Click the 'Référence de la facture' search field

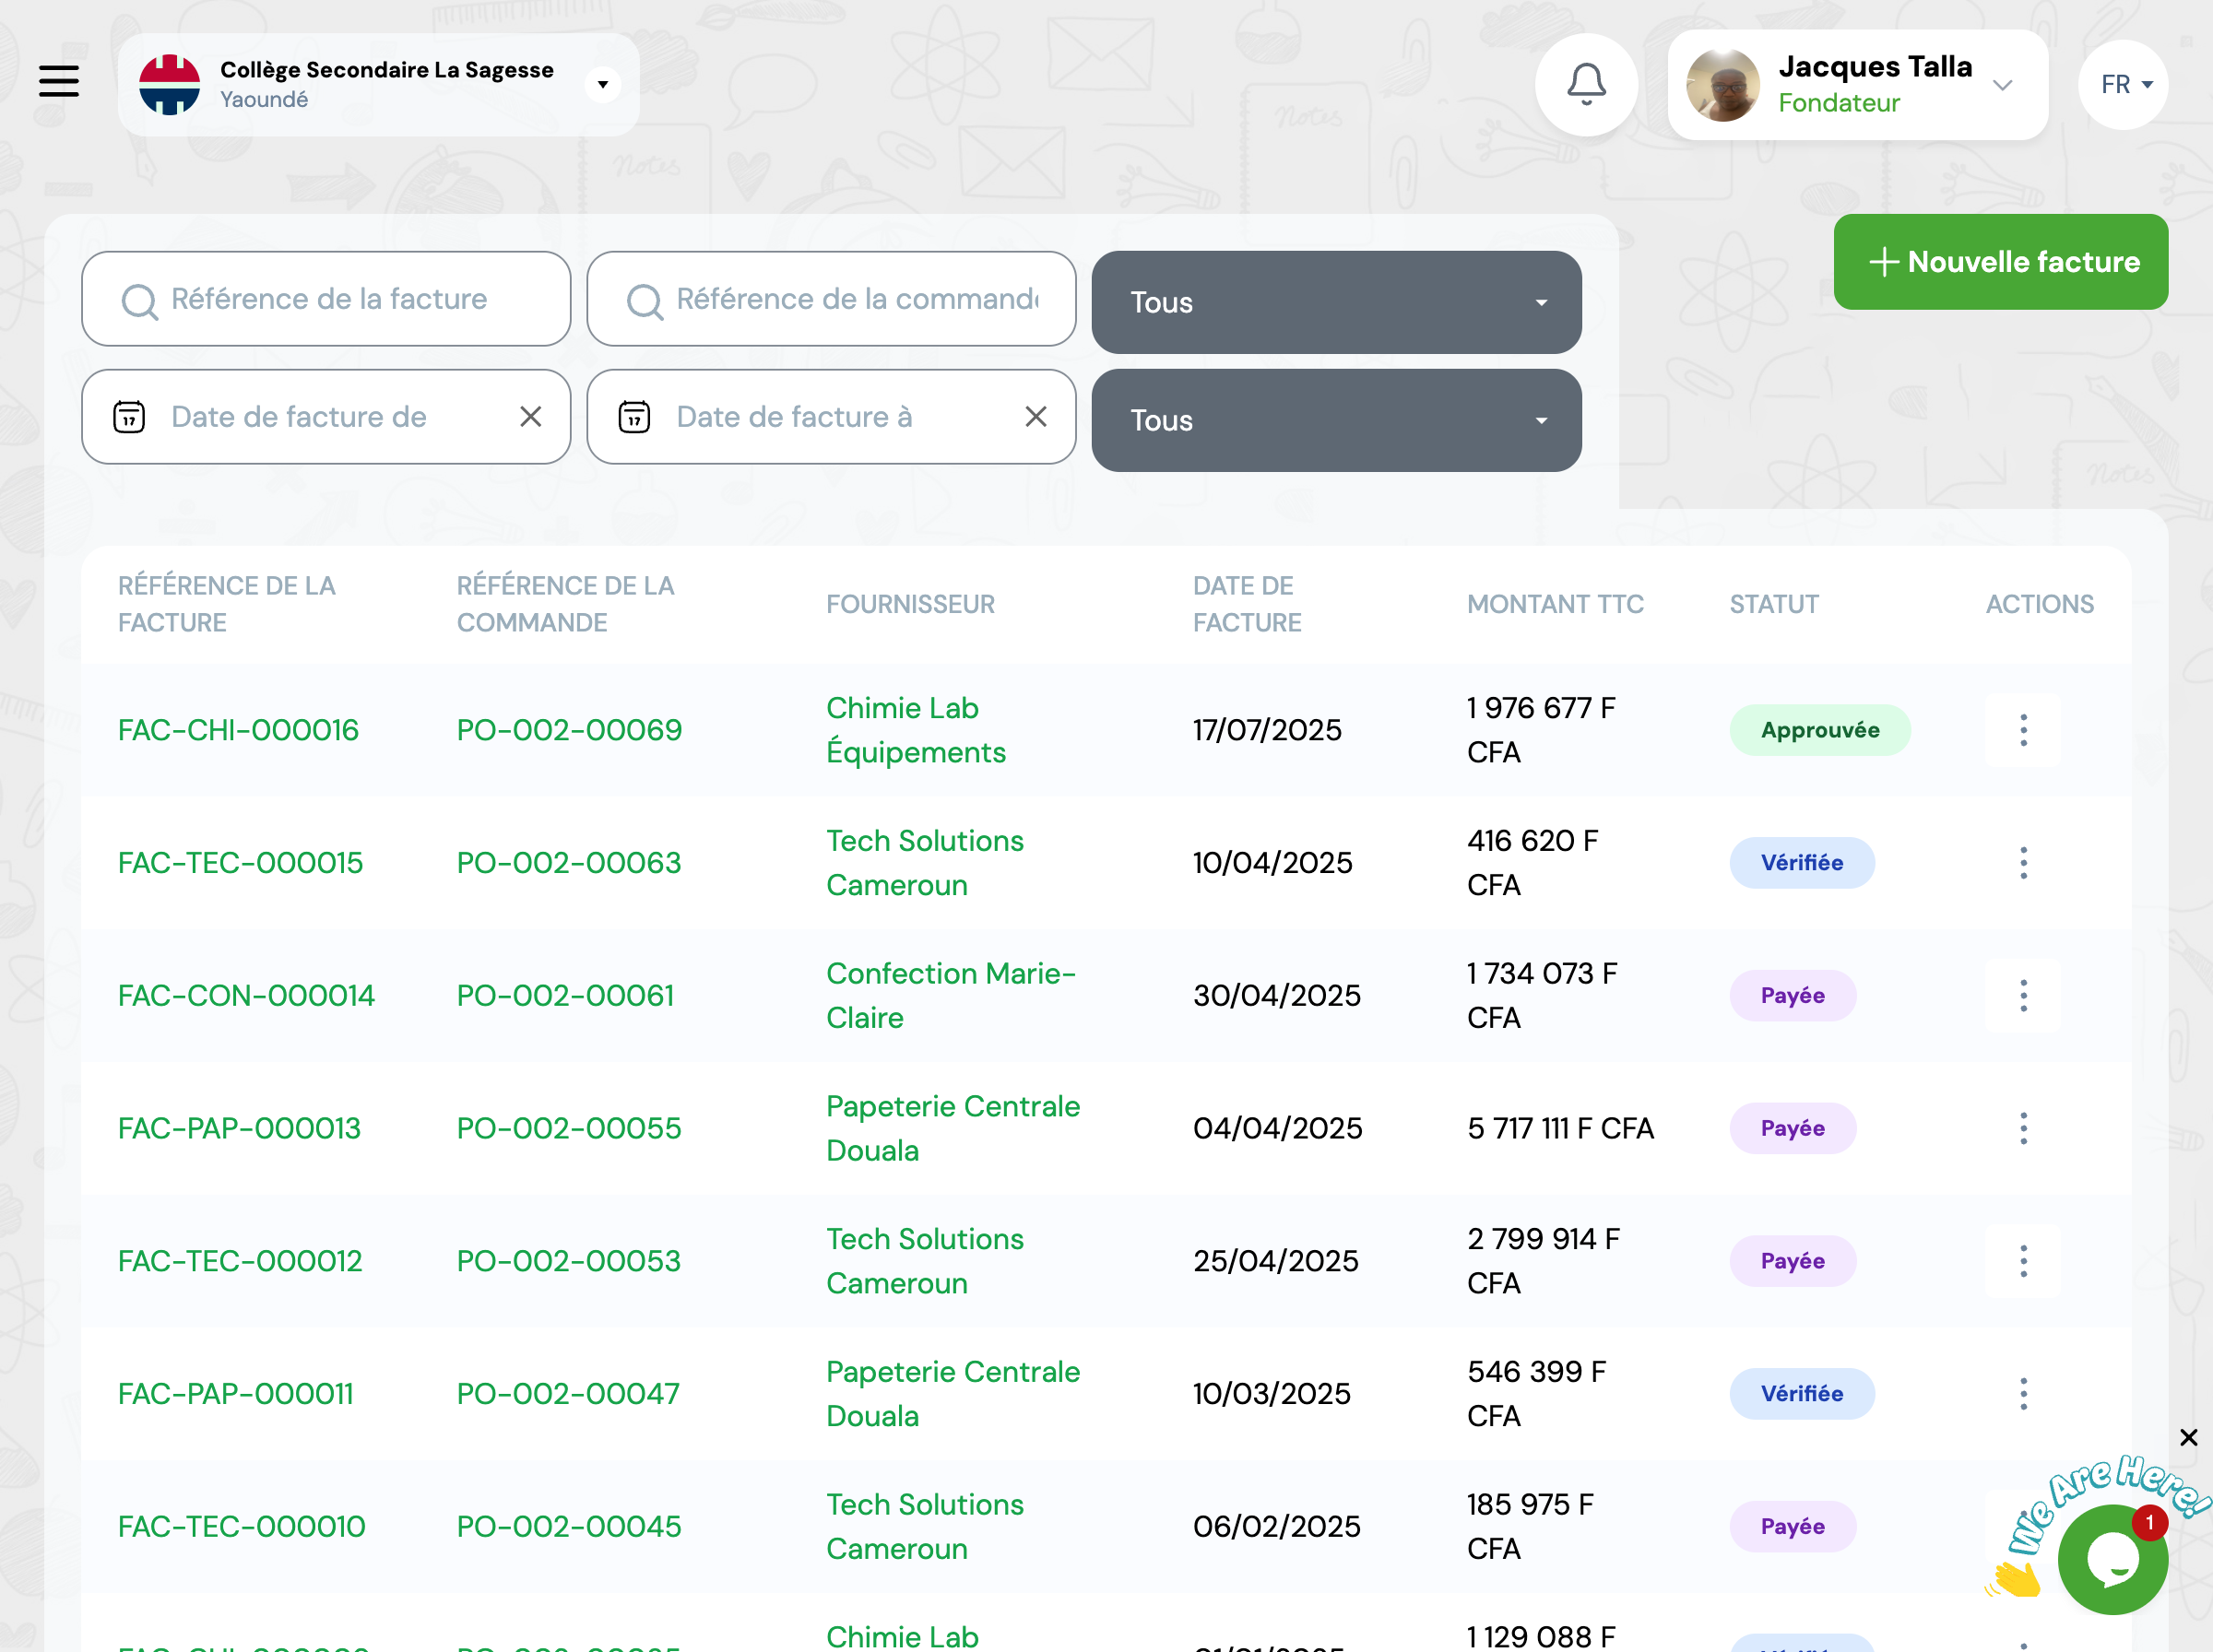pyautogui.click(x=327, y=299)
